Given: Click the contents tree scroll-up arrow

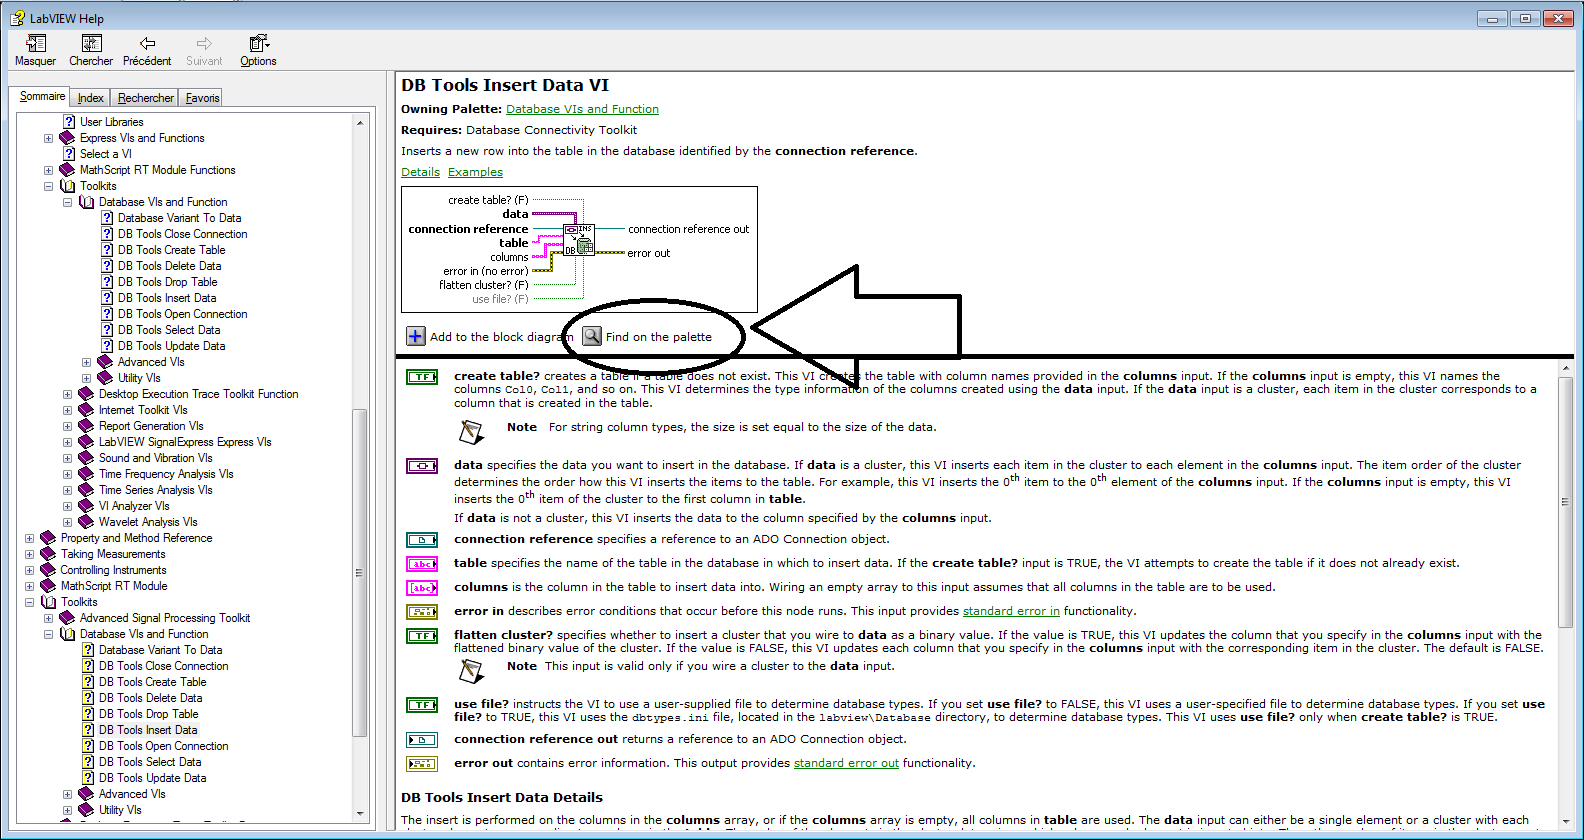Looking at the screenshot, I should click(x=360, y=122).
